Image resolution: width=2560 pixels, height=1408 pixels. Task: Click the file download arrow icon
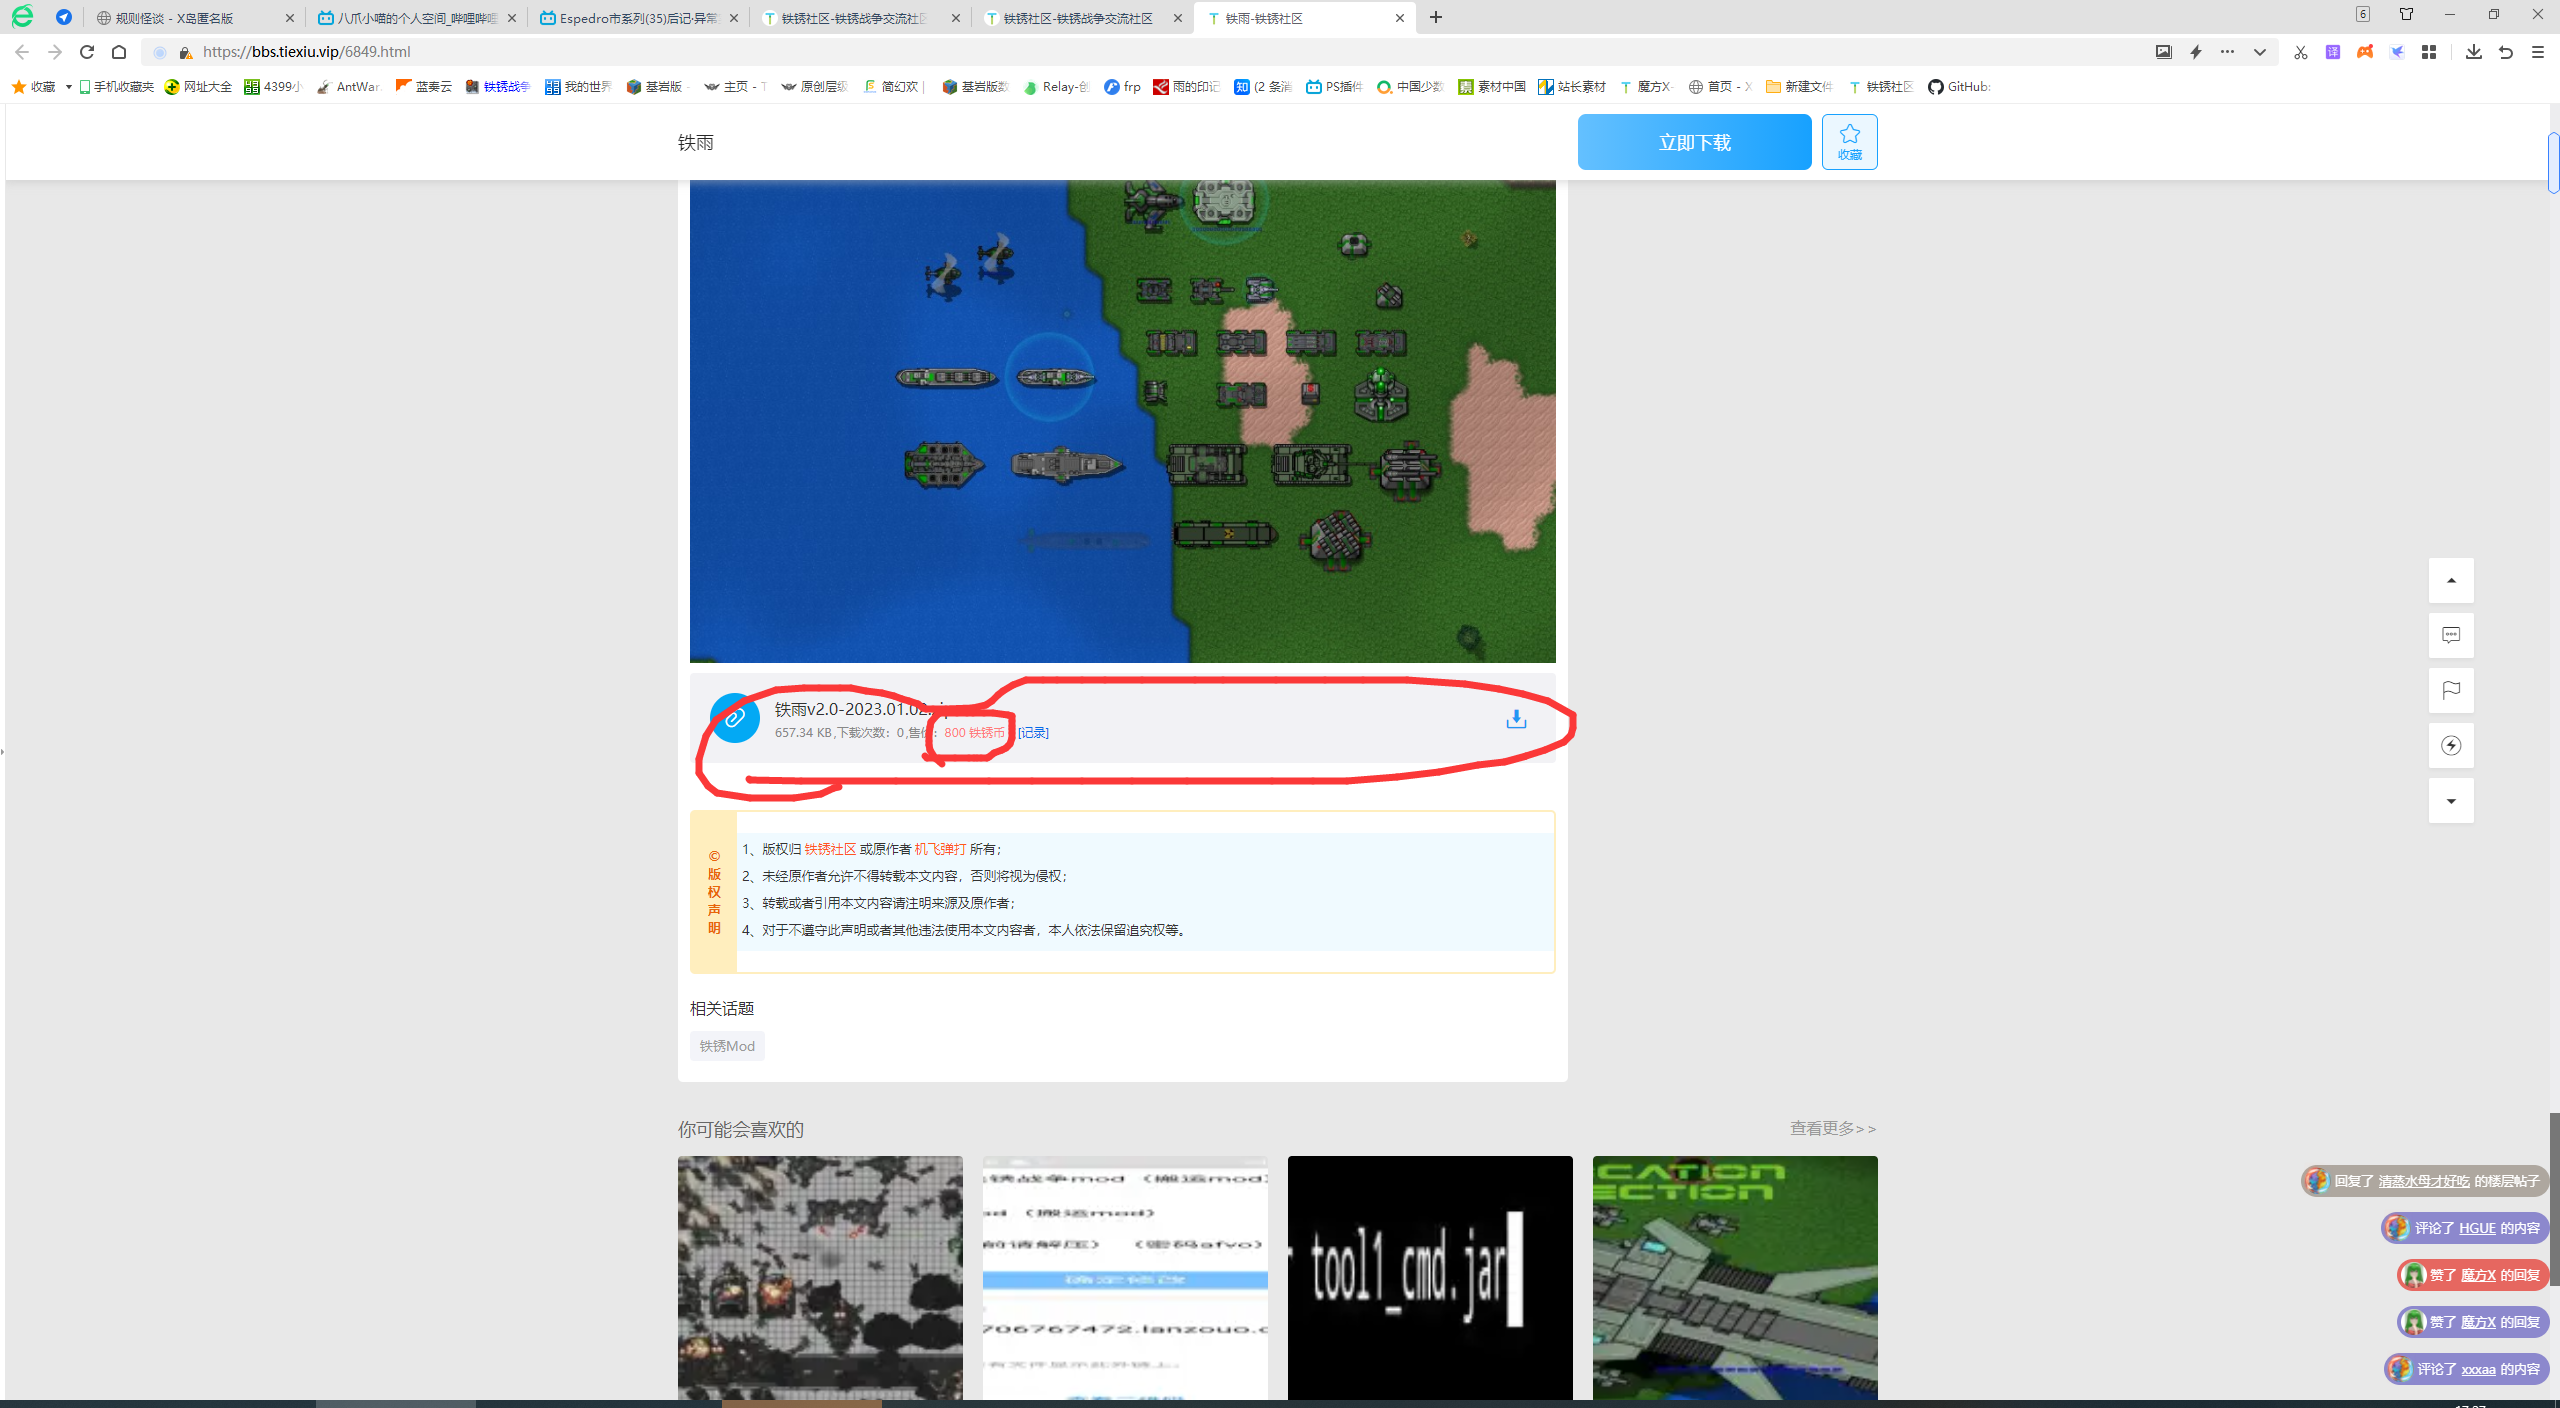tap(1516, 719)
